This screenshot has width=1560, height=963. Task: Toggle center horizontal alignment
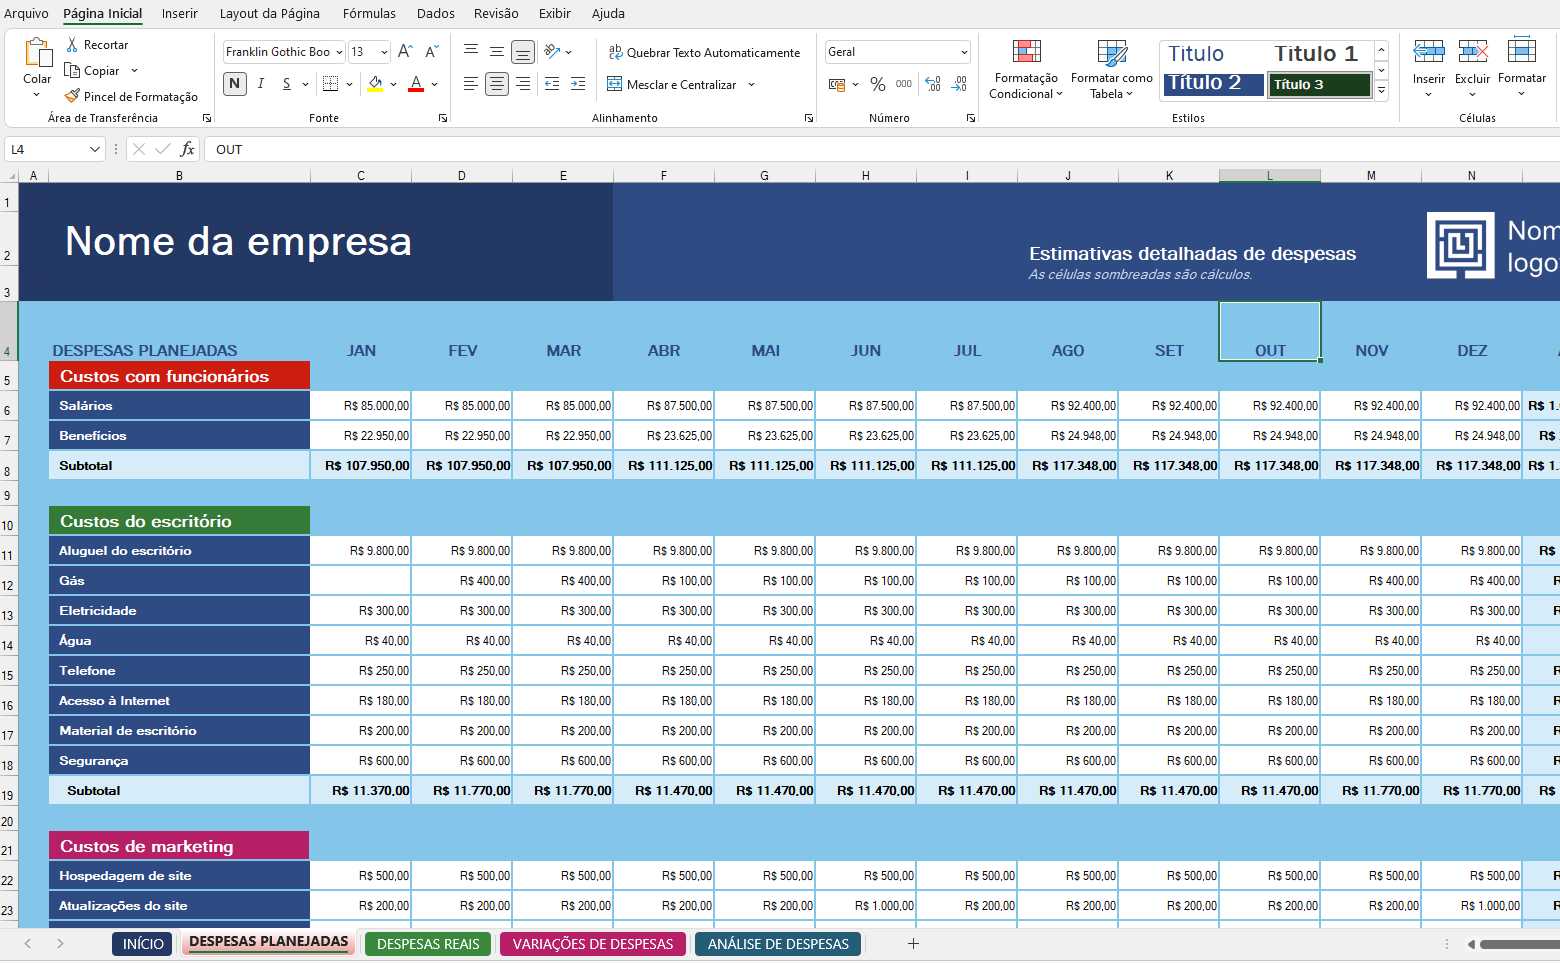coord(497,85)
